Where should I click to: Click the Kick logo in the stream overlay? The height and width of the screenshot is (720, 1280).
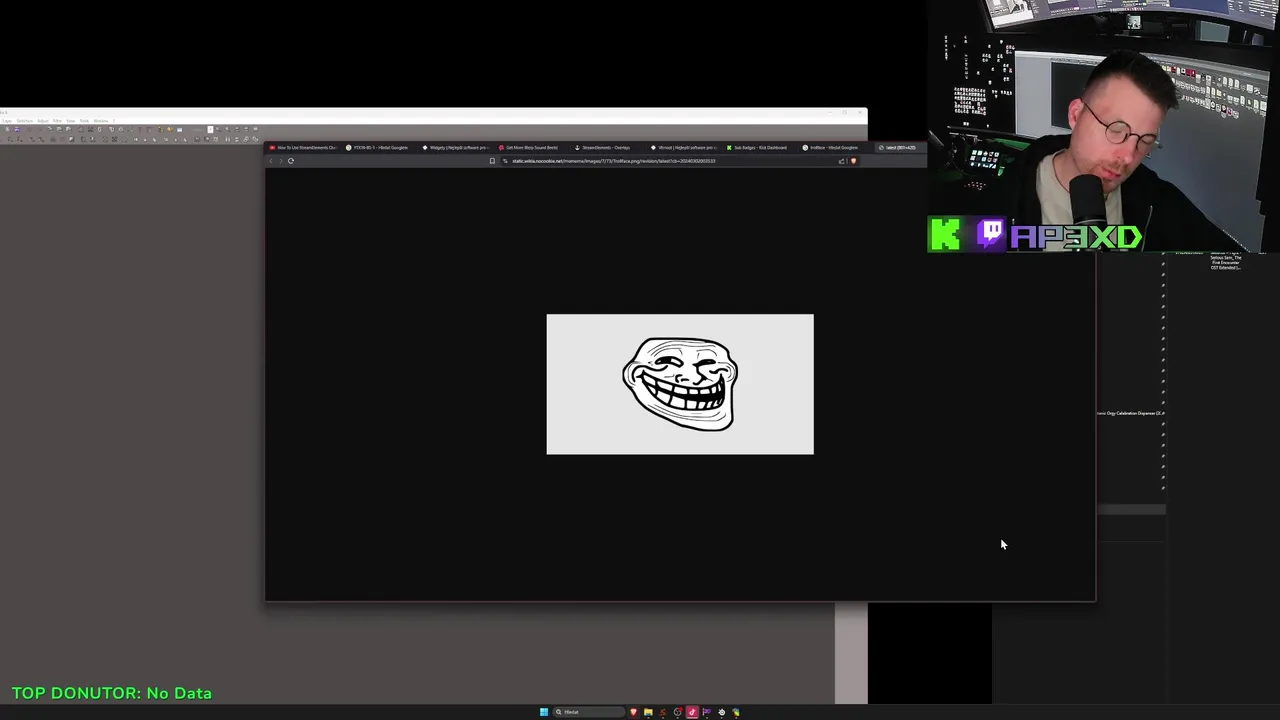click(x=946, y=235)
